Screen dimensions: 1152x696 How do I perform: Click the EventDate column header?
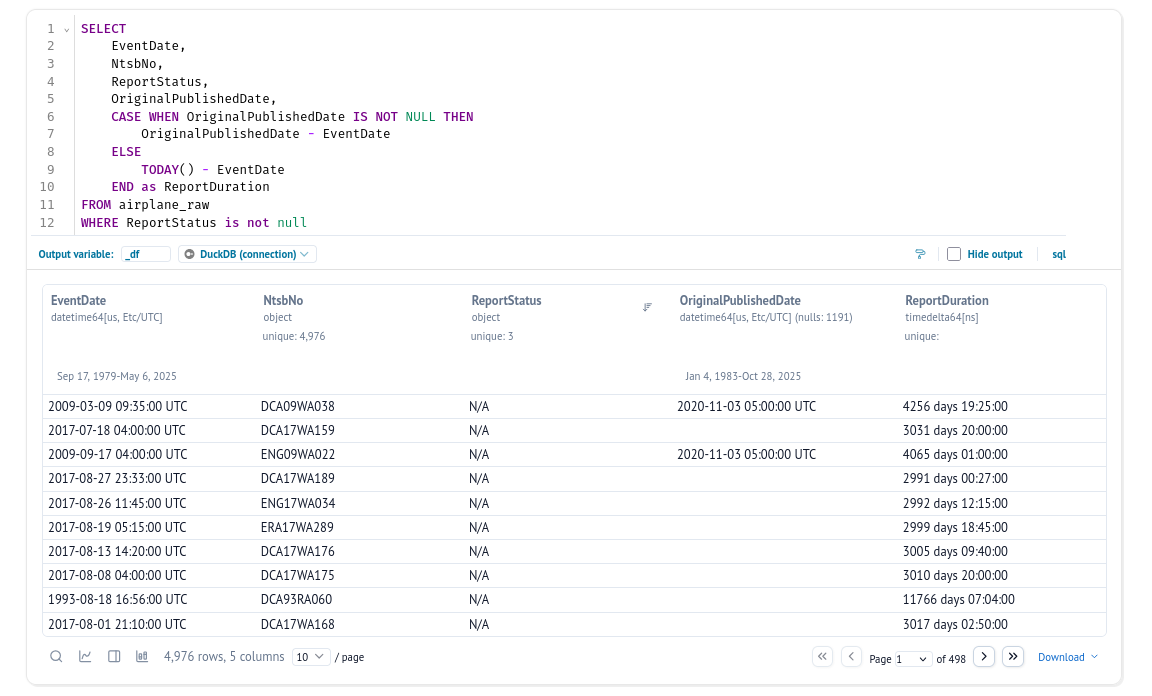coord(78,300)
